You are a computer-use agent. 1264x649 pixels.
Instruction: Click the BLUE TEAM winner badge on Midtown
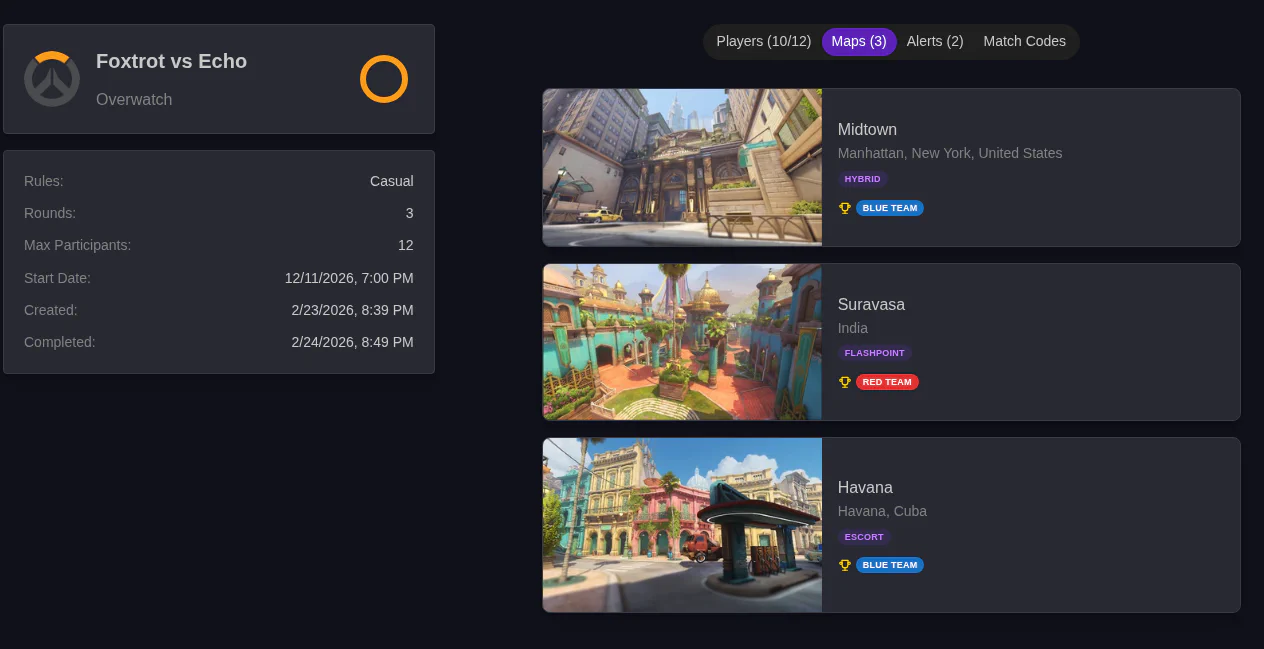pyautogui.click(x=889, y=208)
